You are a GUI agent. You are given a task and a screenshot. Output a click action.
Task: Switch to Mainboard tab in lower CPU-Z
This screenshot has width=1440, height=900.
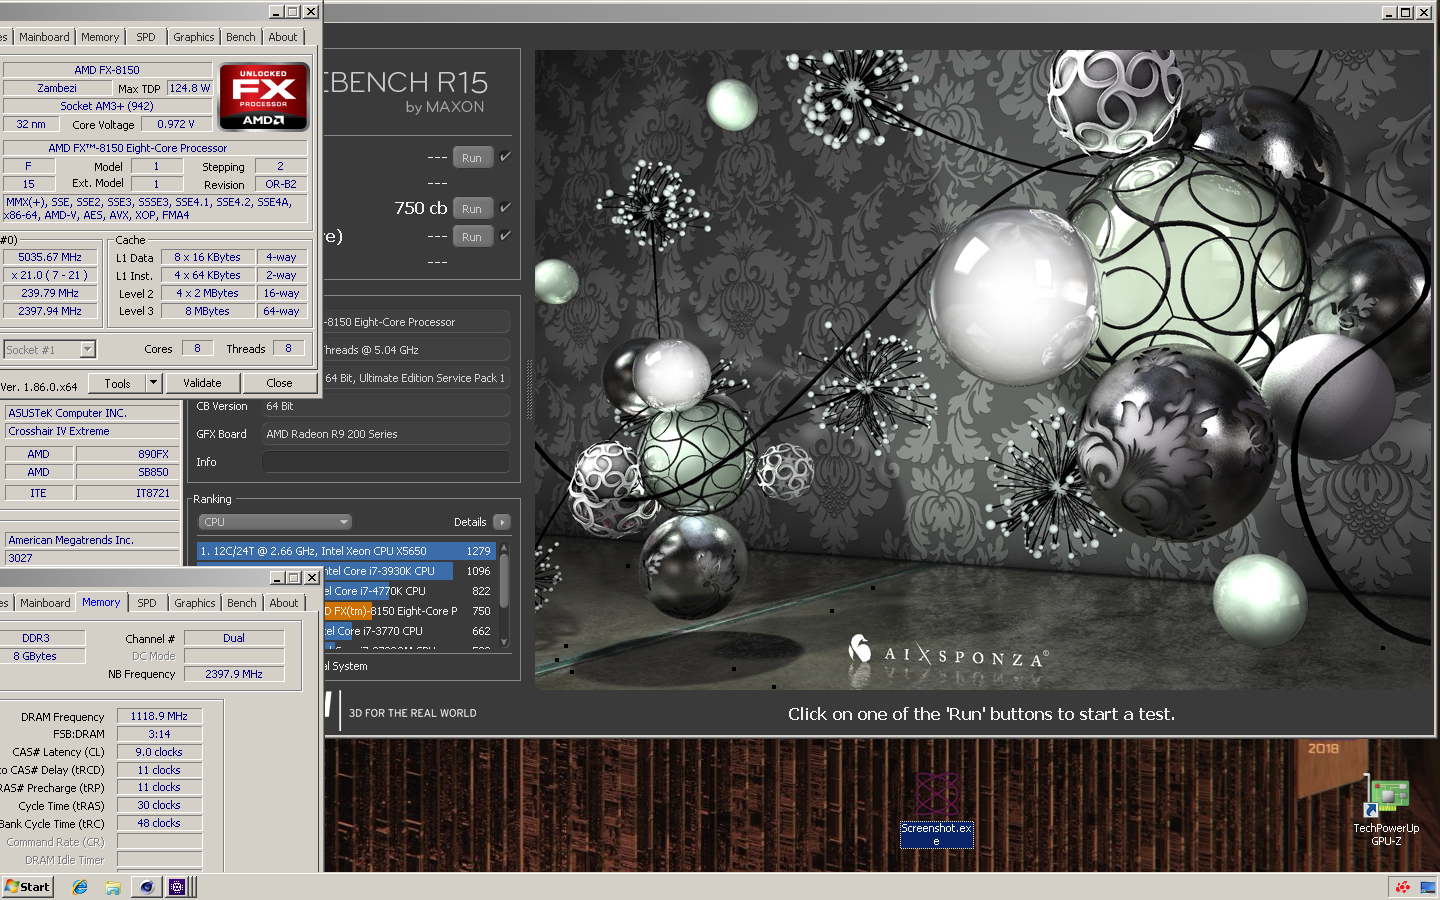(x=45, y=603)
